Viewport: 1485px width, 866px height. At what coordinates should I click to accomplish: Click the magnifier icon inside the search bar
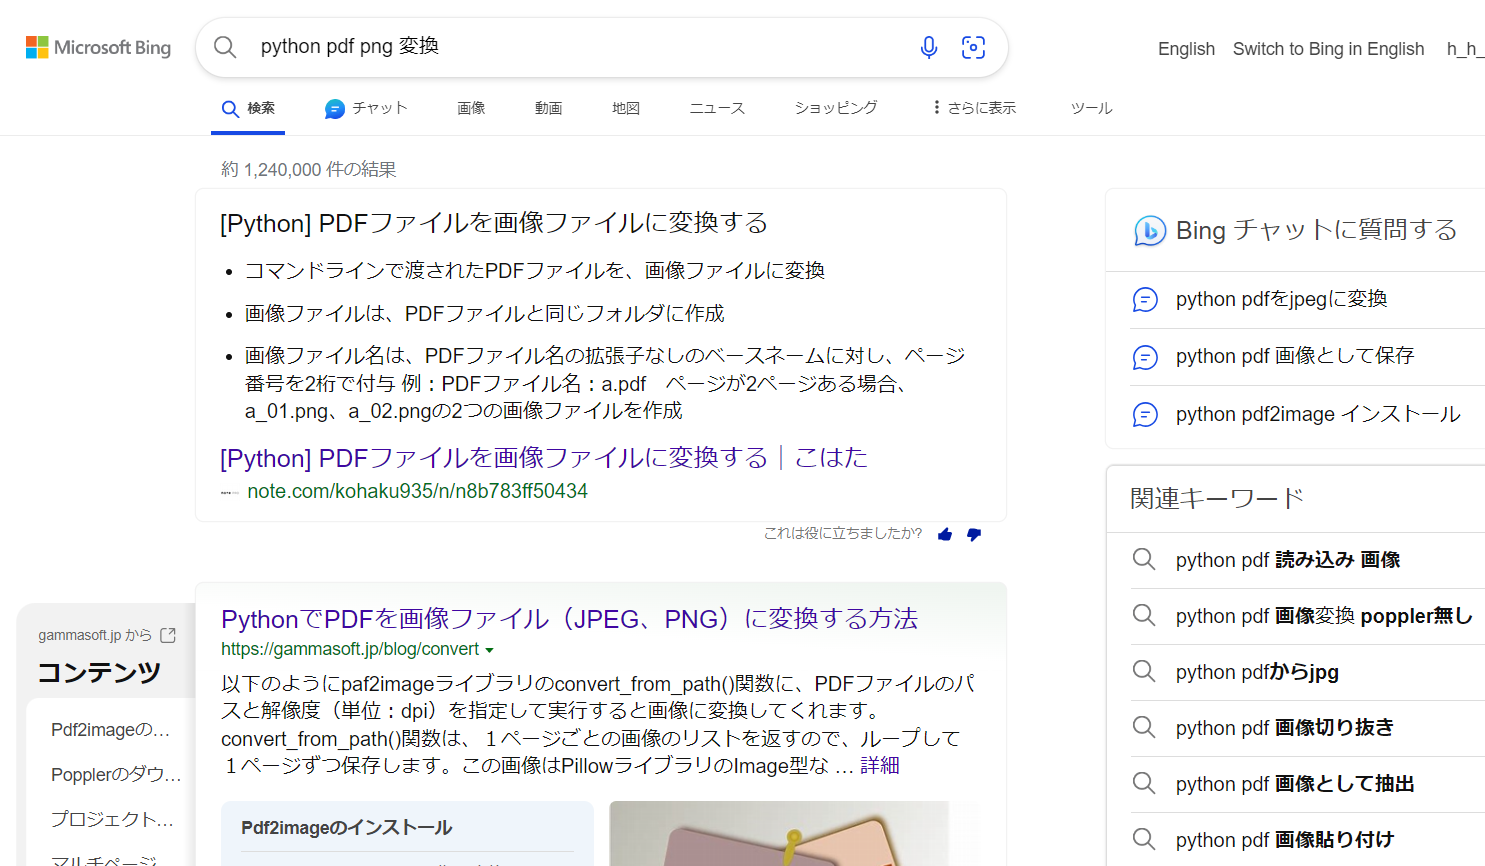224,47
